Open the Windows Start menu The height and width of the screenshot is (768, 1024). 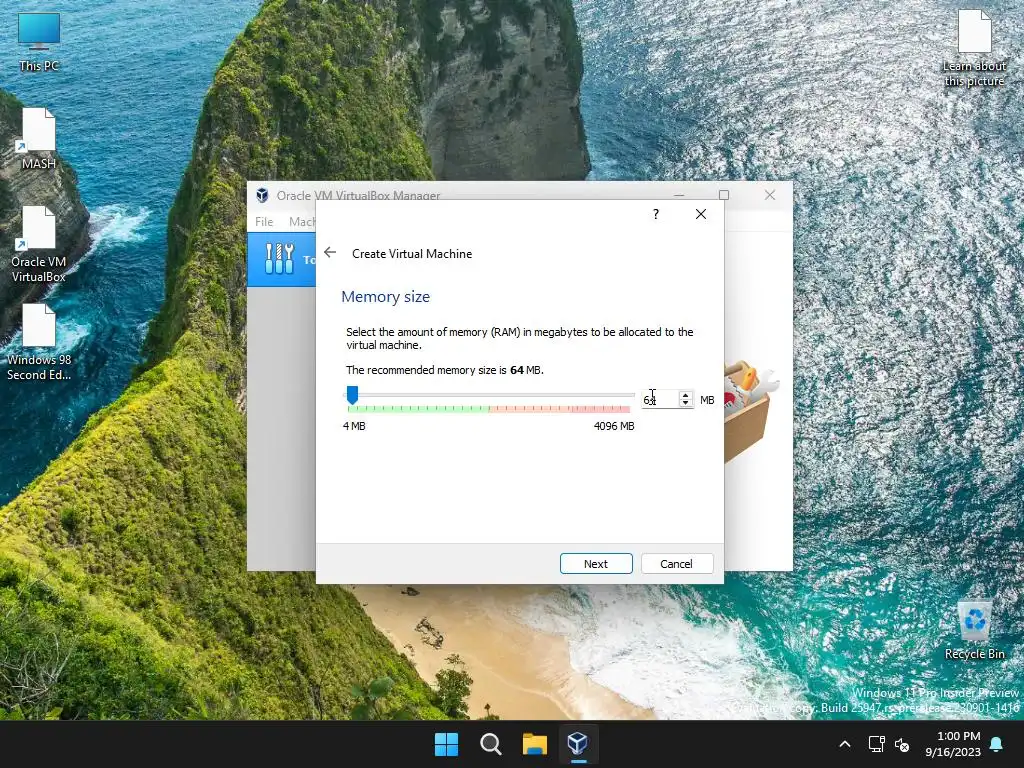point(447,744)
